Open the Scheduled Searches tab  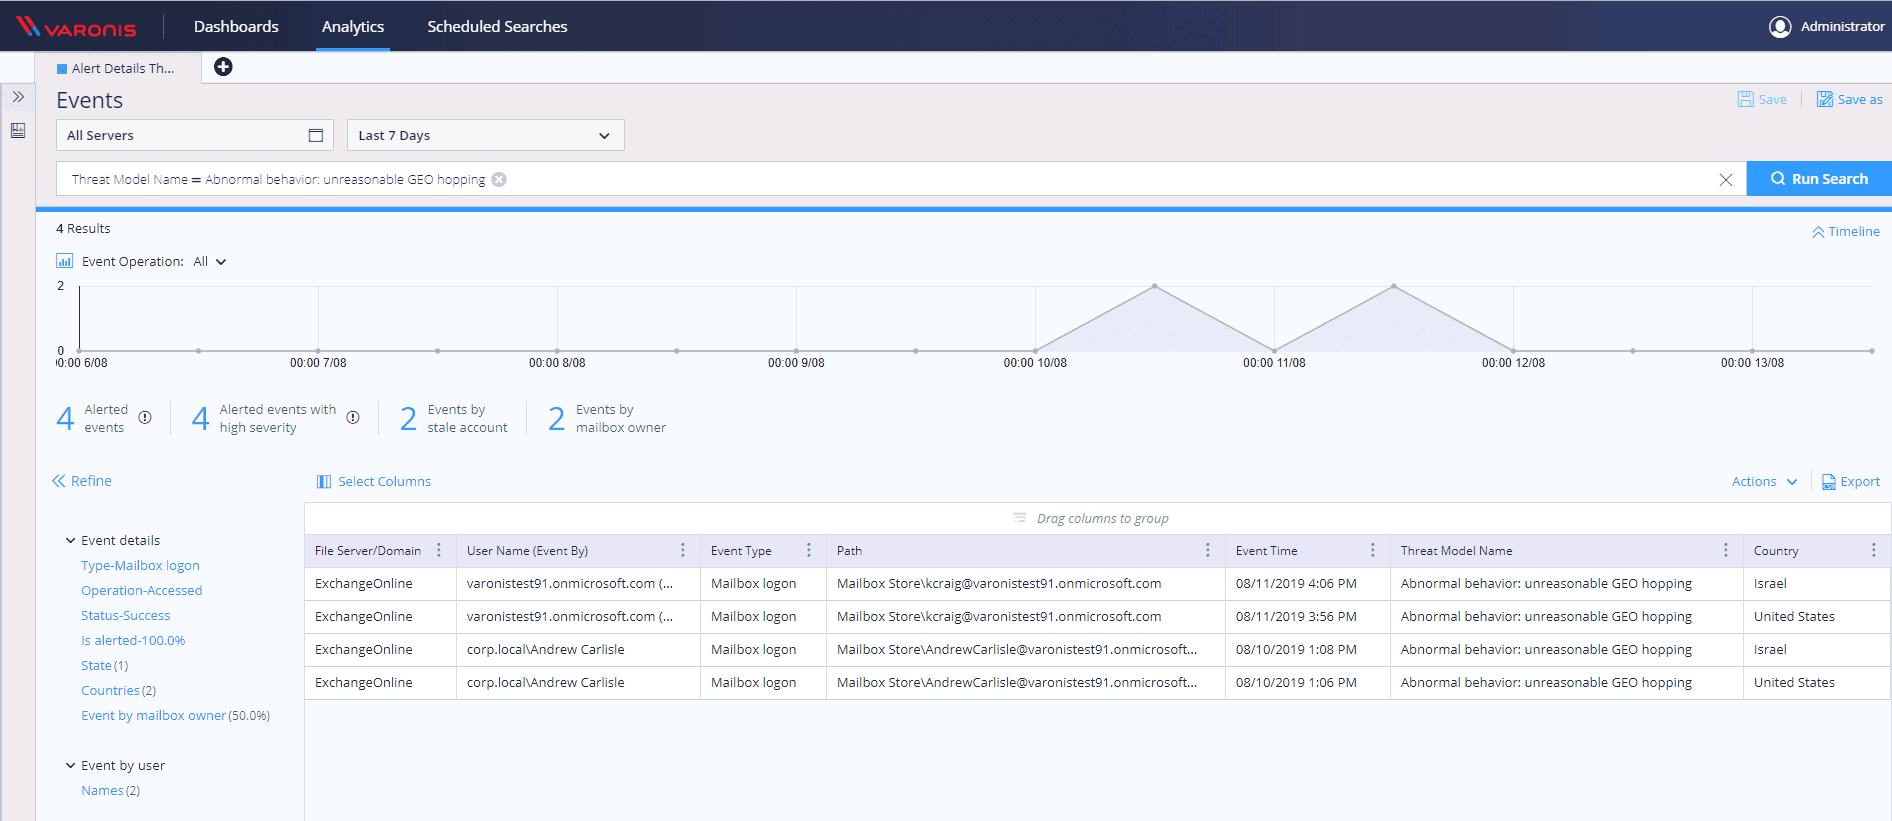coord(497,27)
